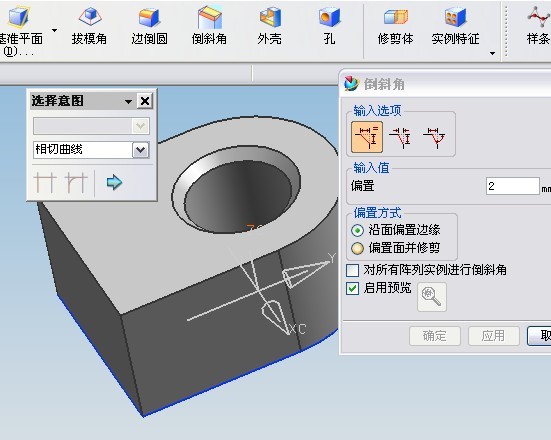Click the preview magnifier icon button
Image resolution: width=551 pixels, height=440 pixels.
pos(432,297)
